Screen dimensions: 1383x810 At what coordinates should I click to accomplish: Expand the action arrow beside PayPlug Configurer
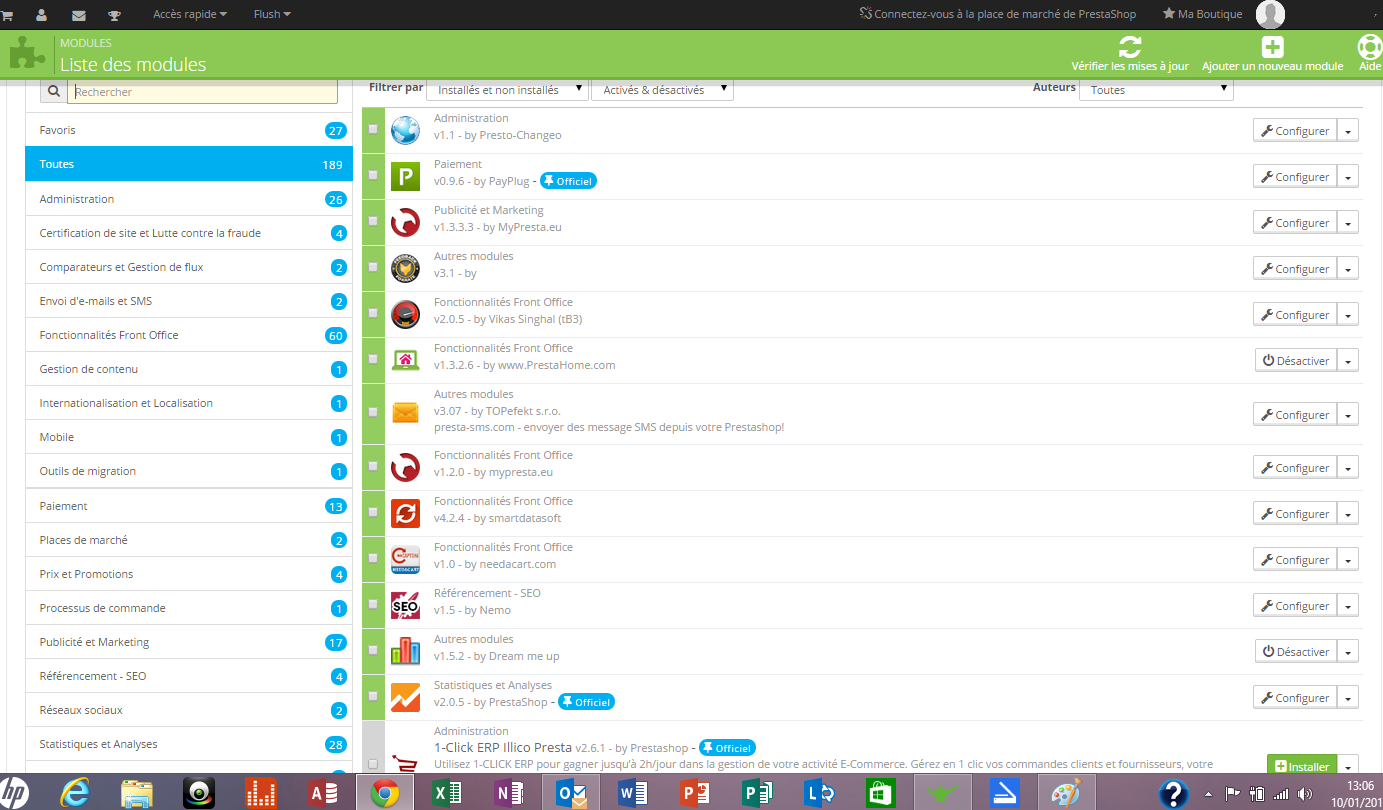pos(1348,177)
